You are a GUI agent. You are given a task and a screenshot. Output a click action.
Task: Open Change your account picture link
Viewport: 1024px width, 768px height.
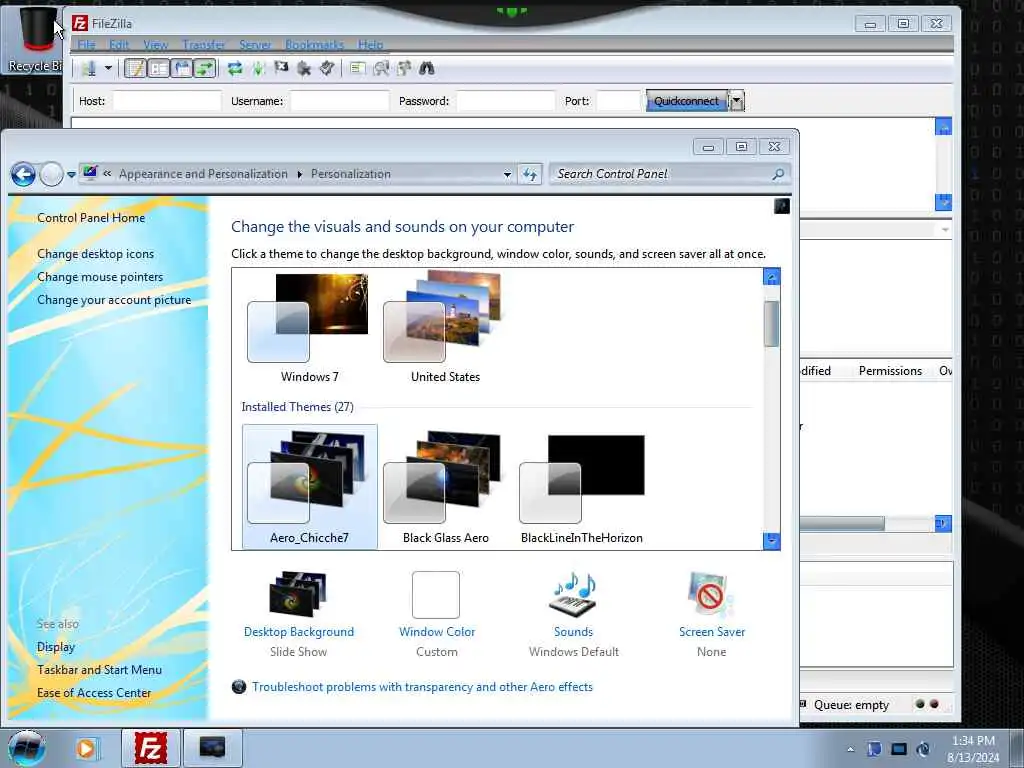click(x=114, y=300)
